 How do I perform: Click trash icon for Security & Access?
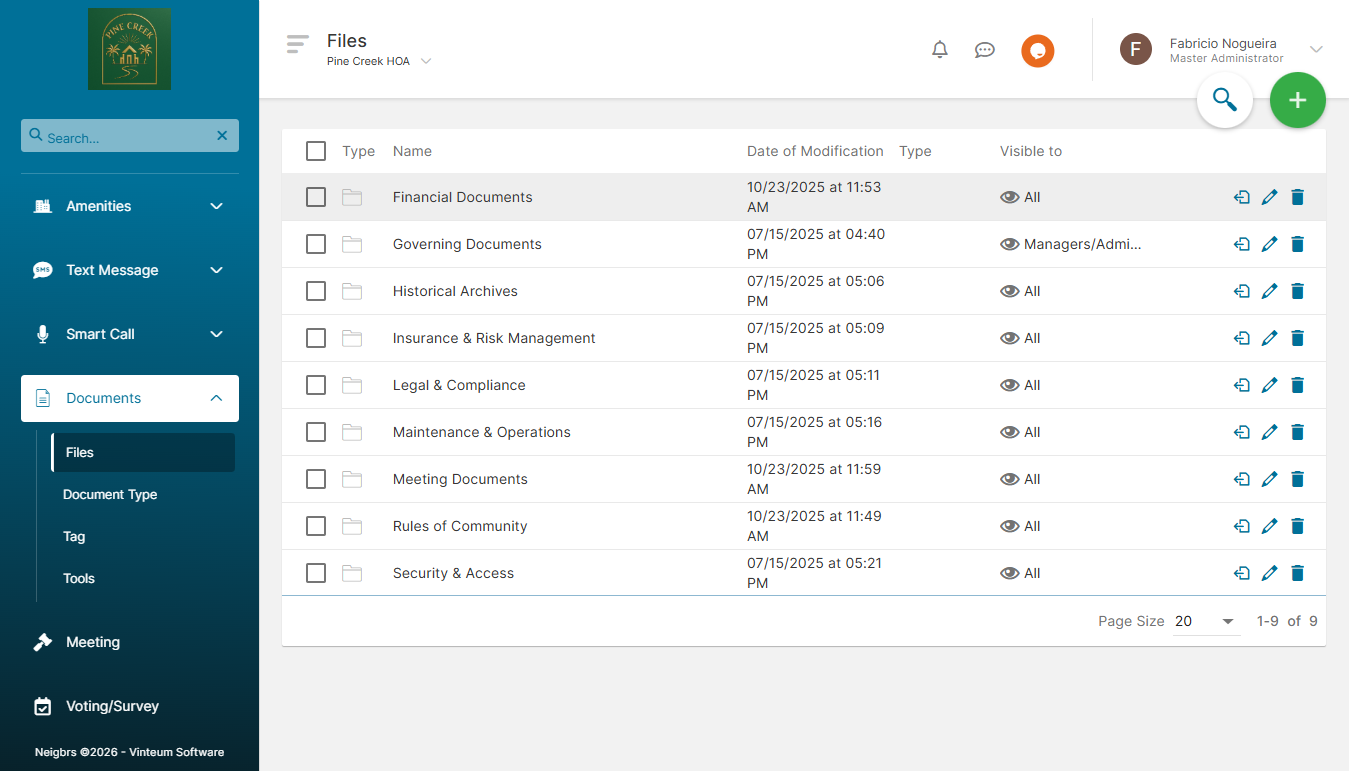[1297, 573]
